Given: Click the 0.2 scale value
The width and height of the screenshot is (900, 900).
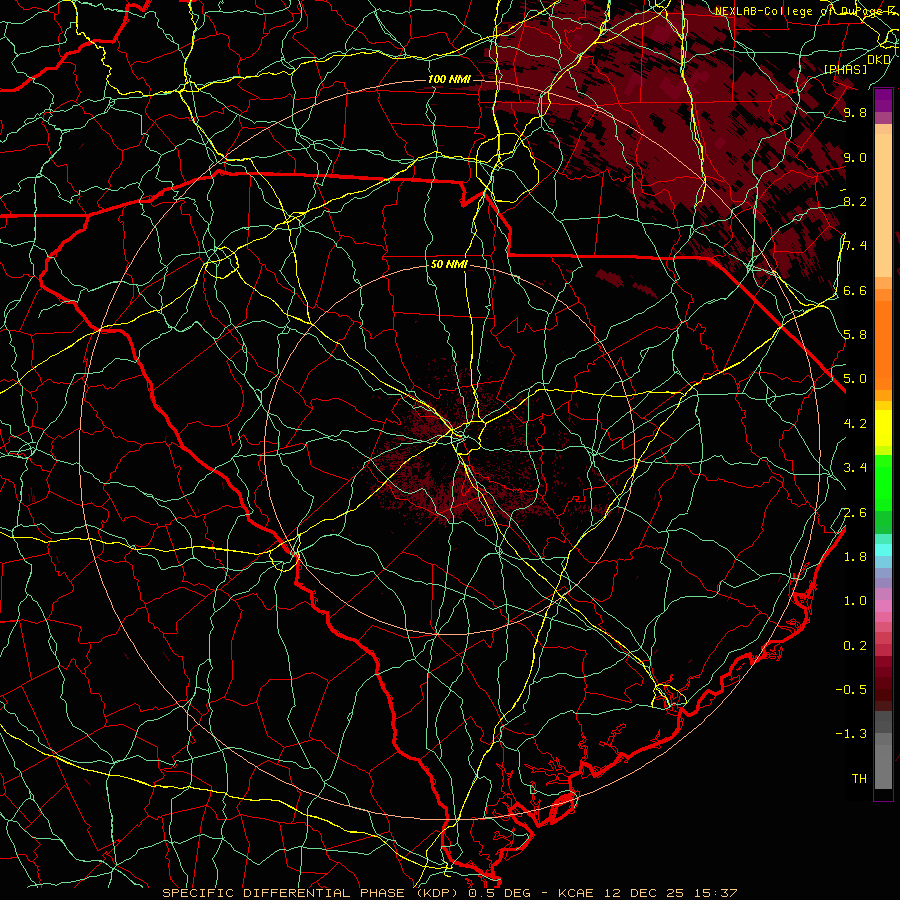Looking at the screenshot, I should point(855,646).
